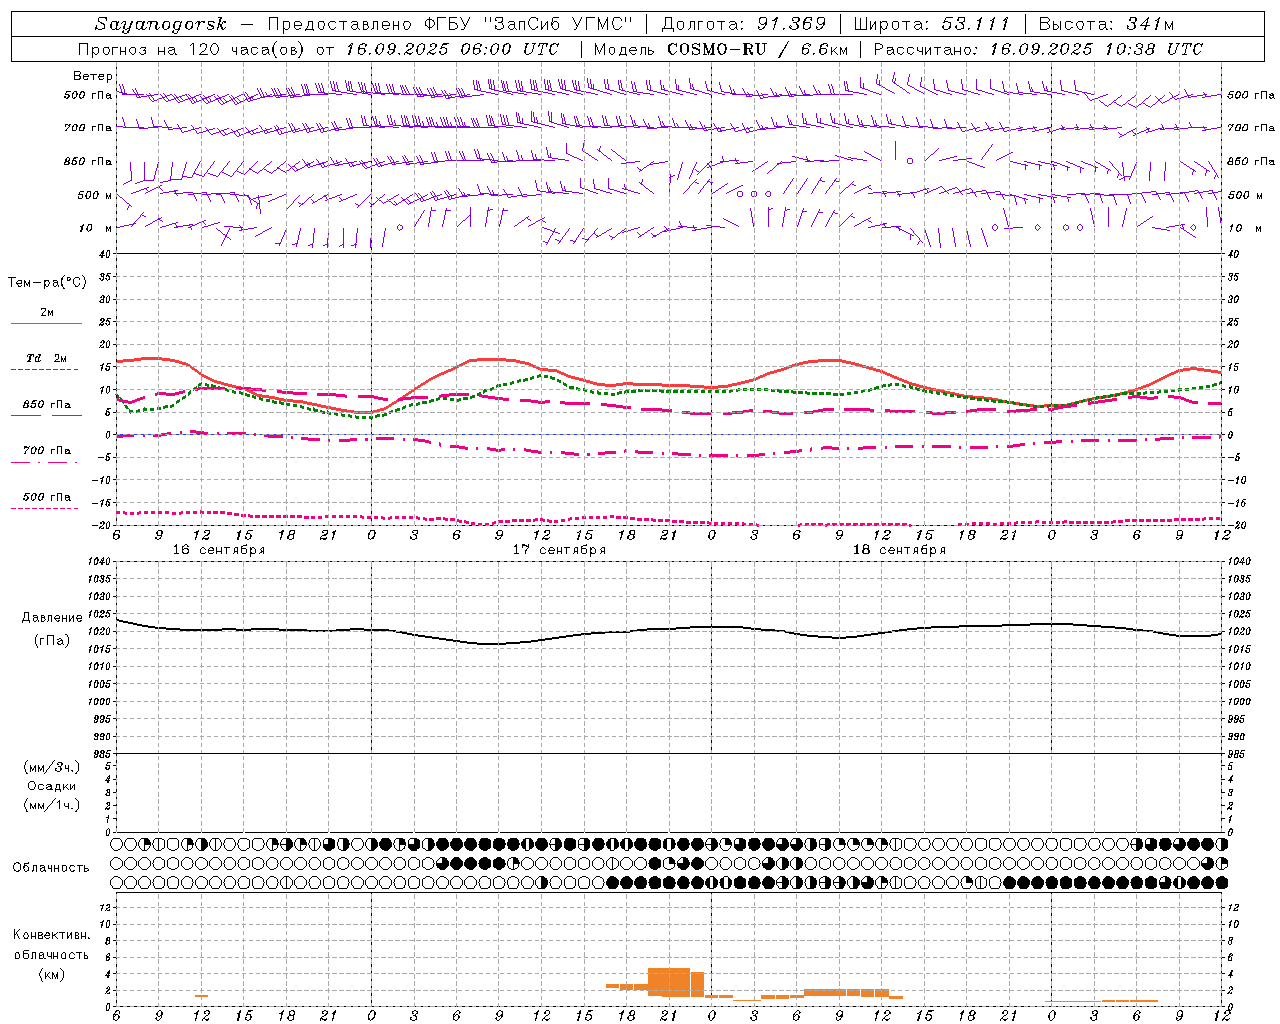Viewport: 1280px width, 1024px height.
Task: Select the "17 сентября" date label
Action: [559, 550]
